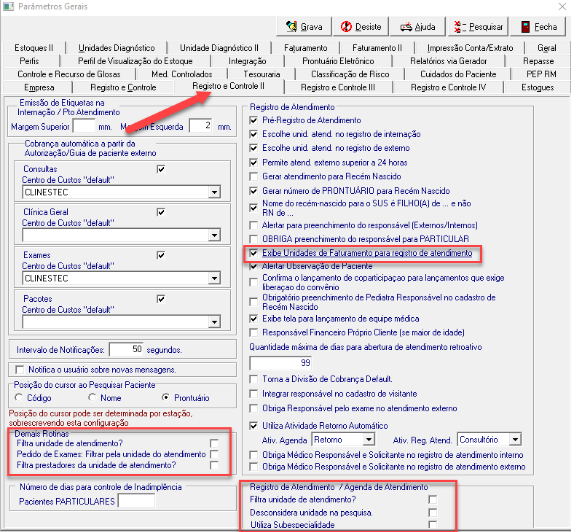
Task: Open the Ativ. Reg. Atend. Consultório dropdown
Action: click(x=515, y=440)
